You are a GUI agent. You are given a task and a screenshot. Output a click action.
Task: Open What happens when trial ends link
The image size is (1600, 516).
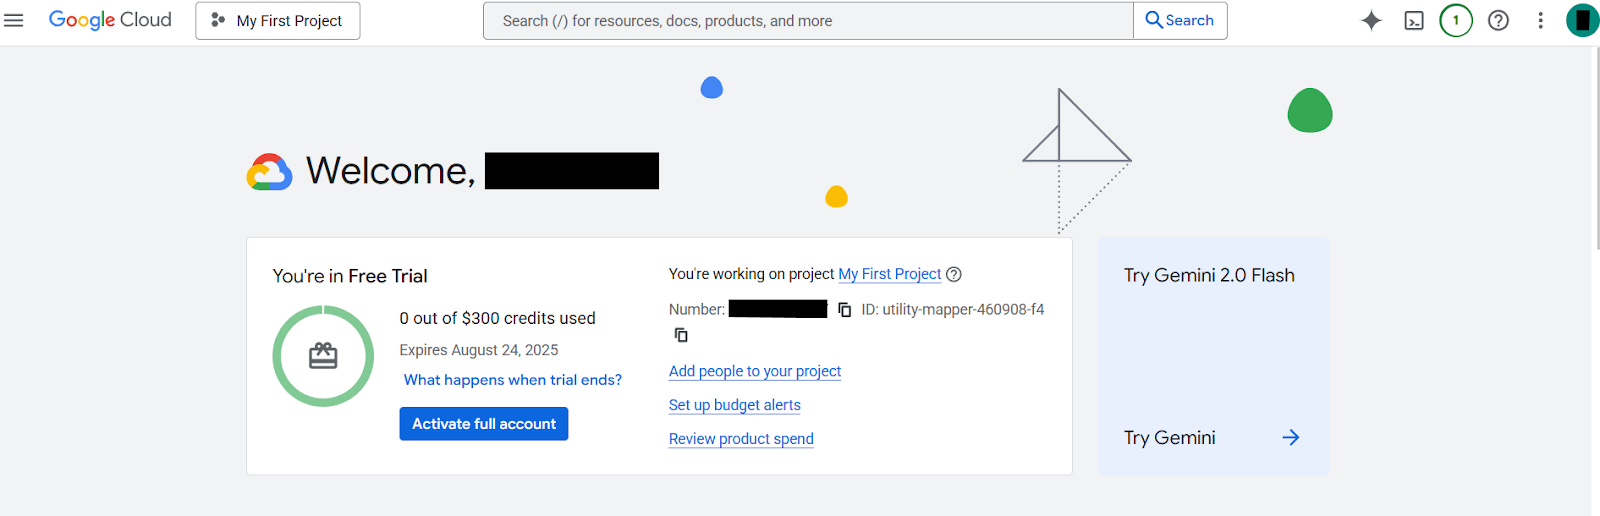click(513, 380)
